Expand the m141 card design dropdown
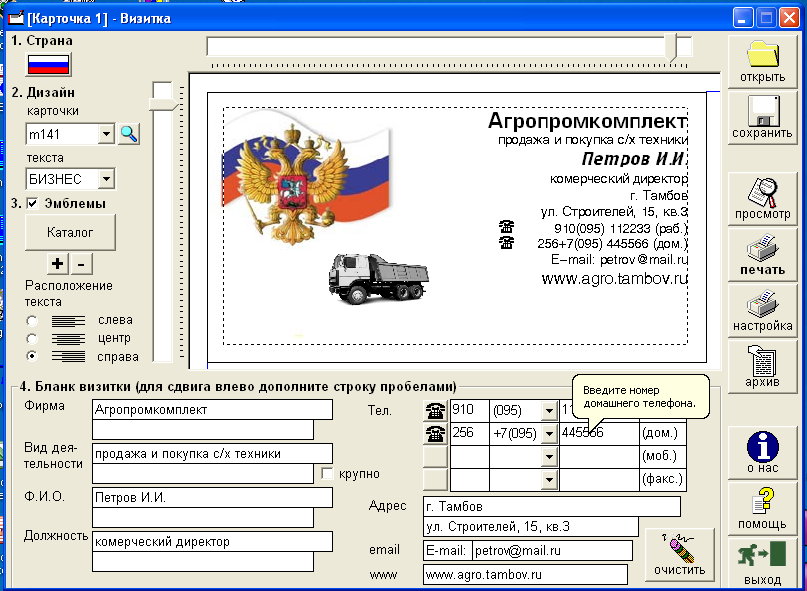807x591 pixels. tap(106, 134)
